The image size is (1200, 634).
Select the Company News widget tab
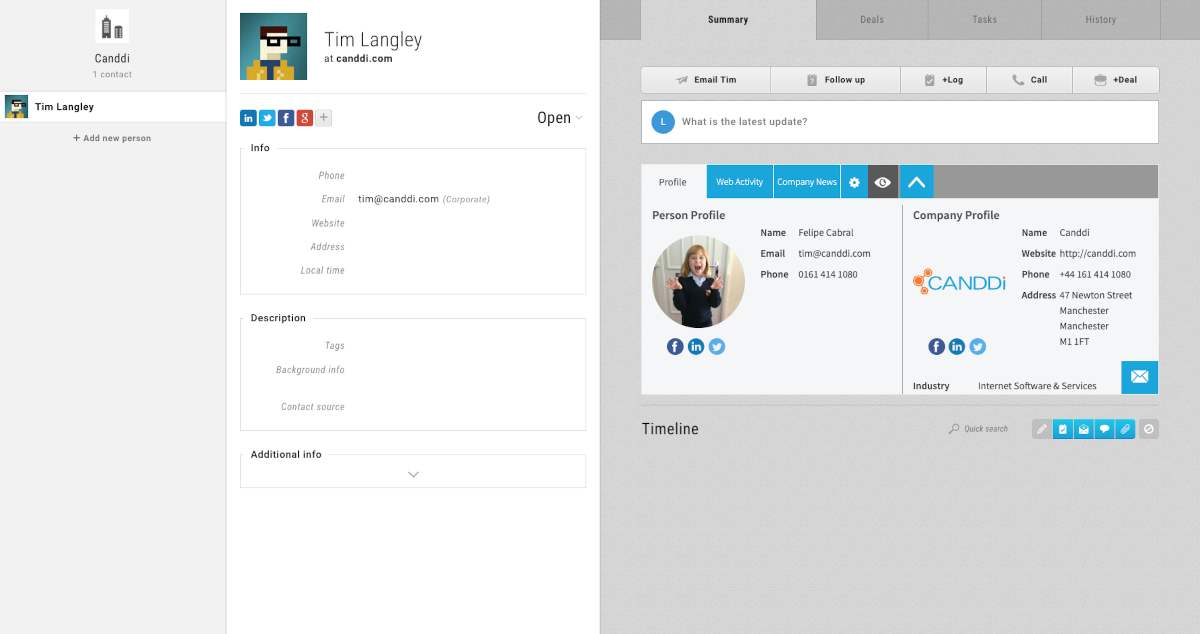point(807,182)
